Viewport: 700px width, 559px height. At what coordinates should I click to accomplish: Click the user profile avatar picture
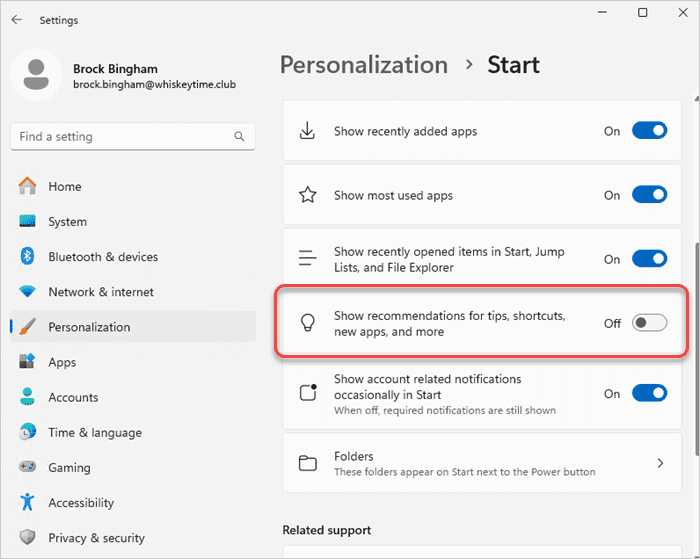(36, 75)
